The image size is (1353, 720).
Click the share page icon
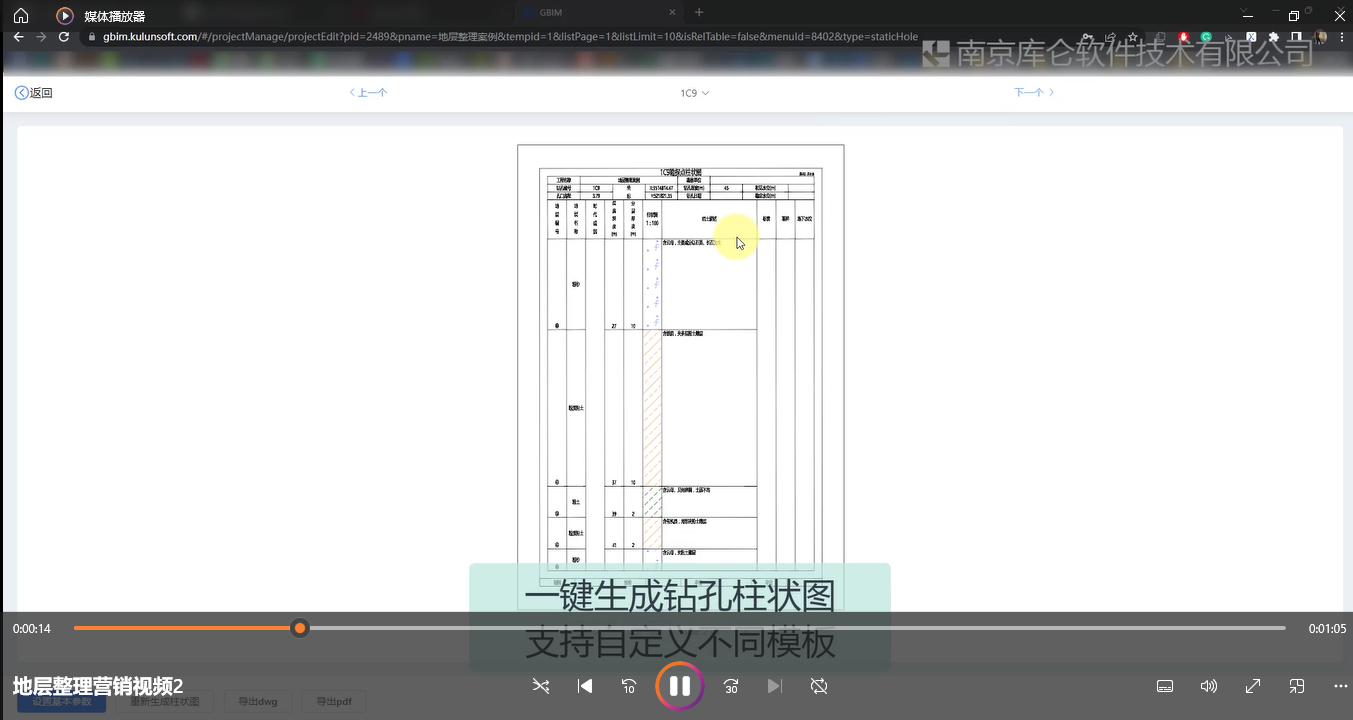click(1110, 37)
